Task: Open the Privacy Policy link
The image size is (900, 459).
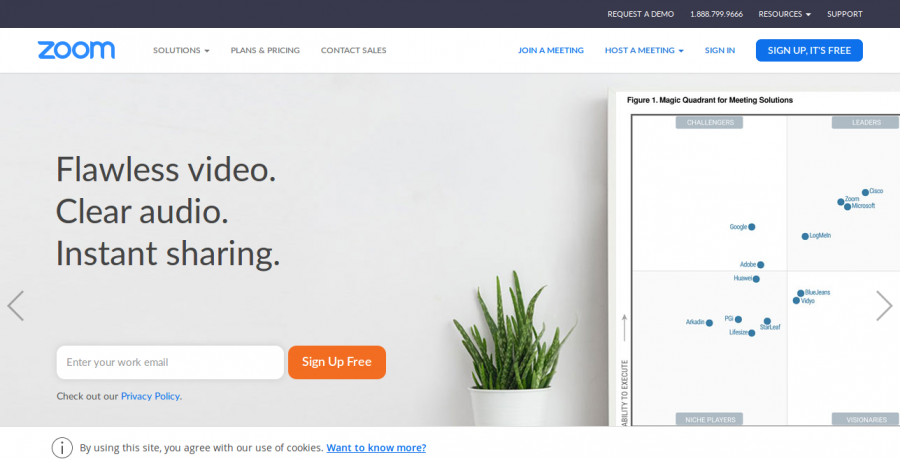Action: [x=151, y=396]
